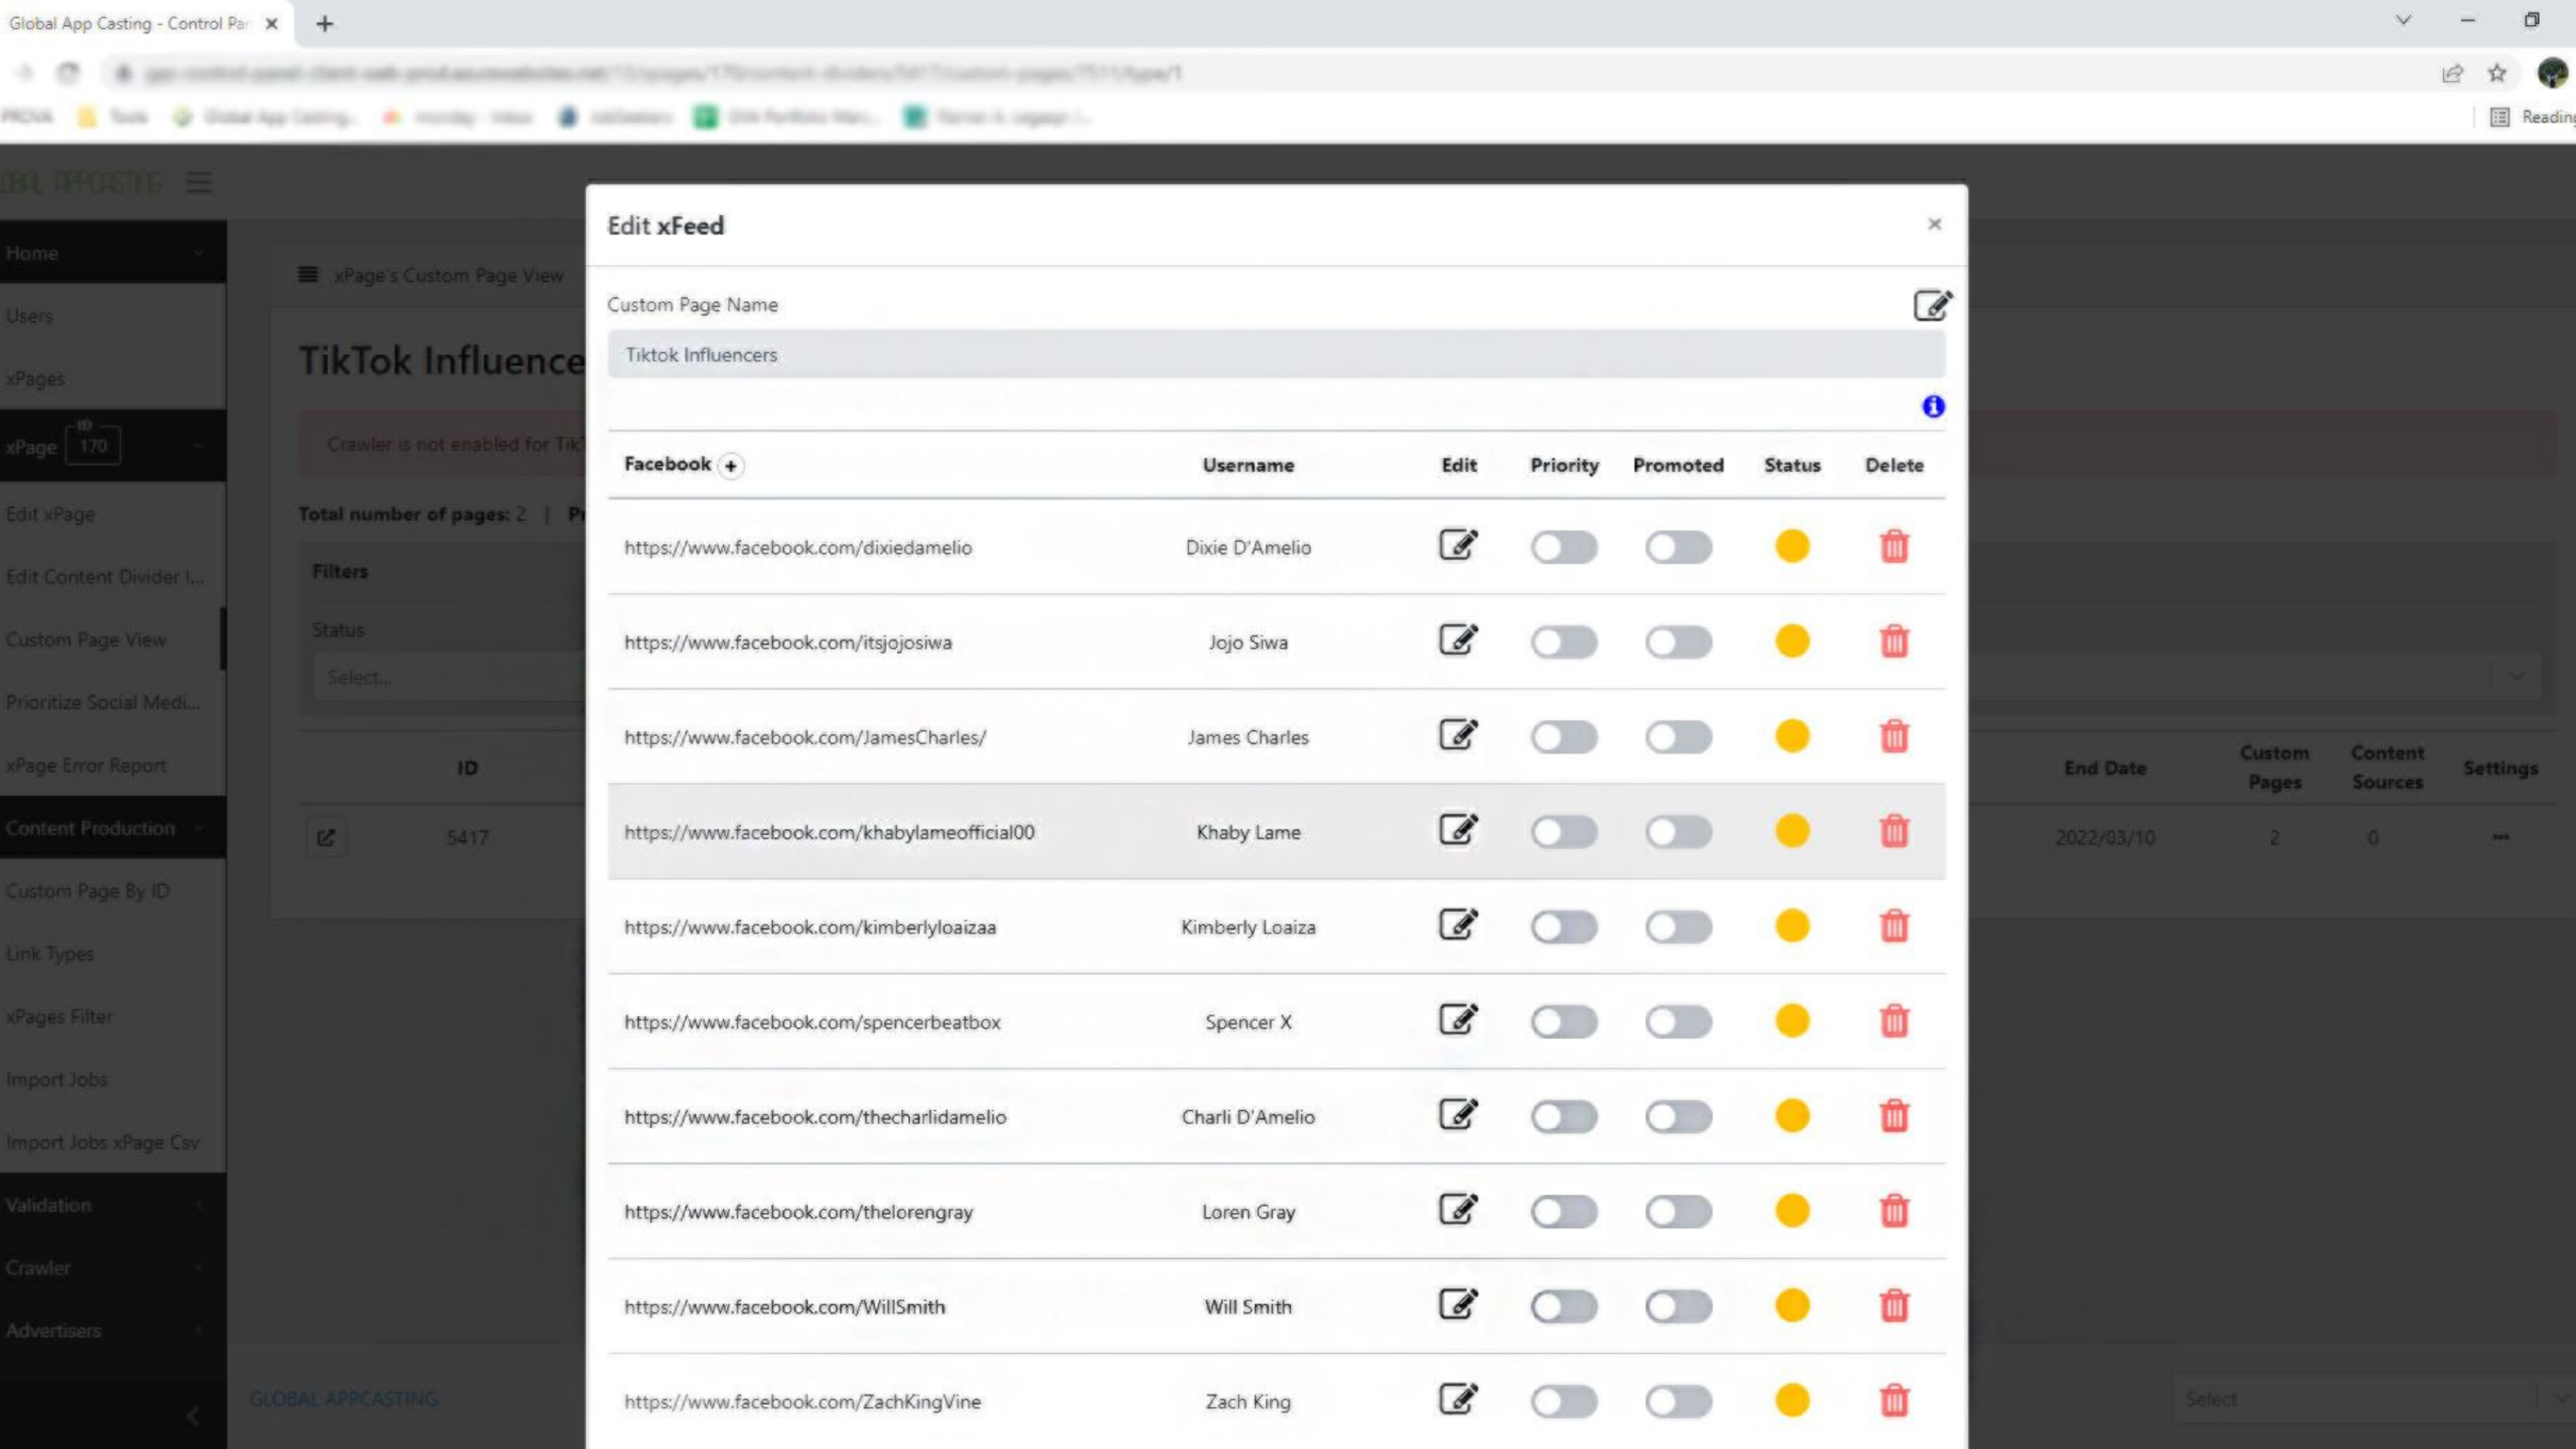This screenshot has height=1449, width=2576.
Task: Enable Priority toggle for James Charles
Action: (1564, 737)
